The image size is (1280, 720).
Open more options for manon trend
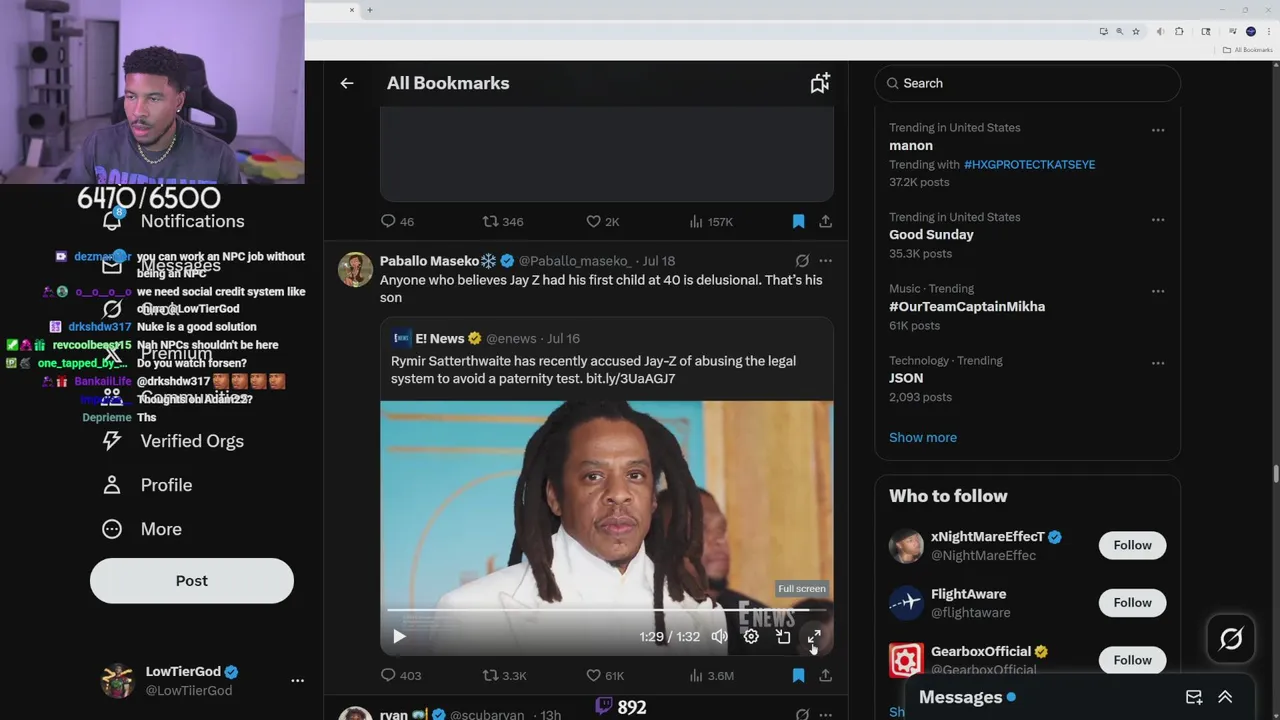(x=1157, y=130)
